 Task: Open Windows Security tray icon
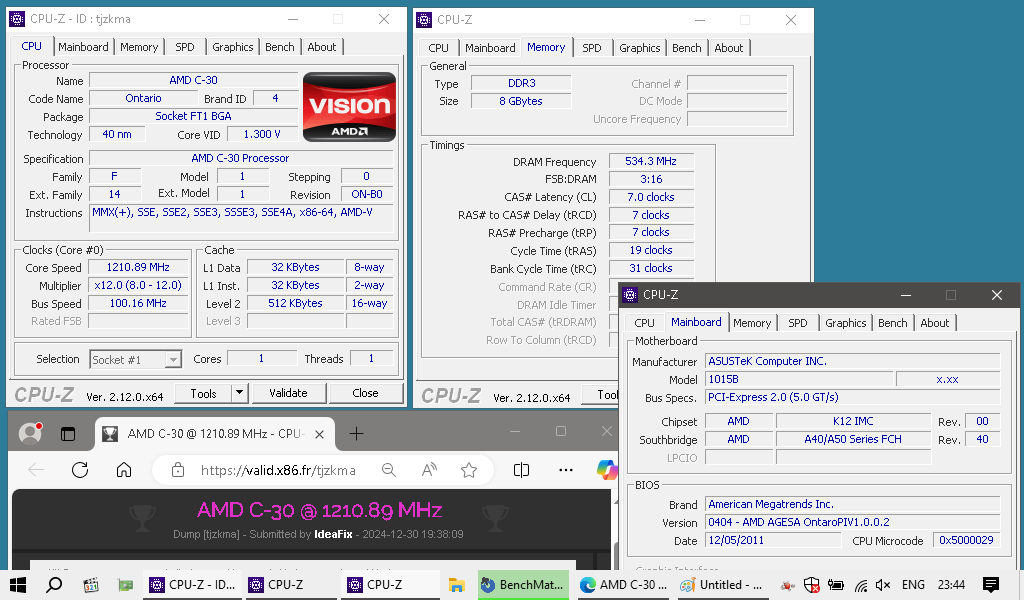[x=811, y=585]
